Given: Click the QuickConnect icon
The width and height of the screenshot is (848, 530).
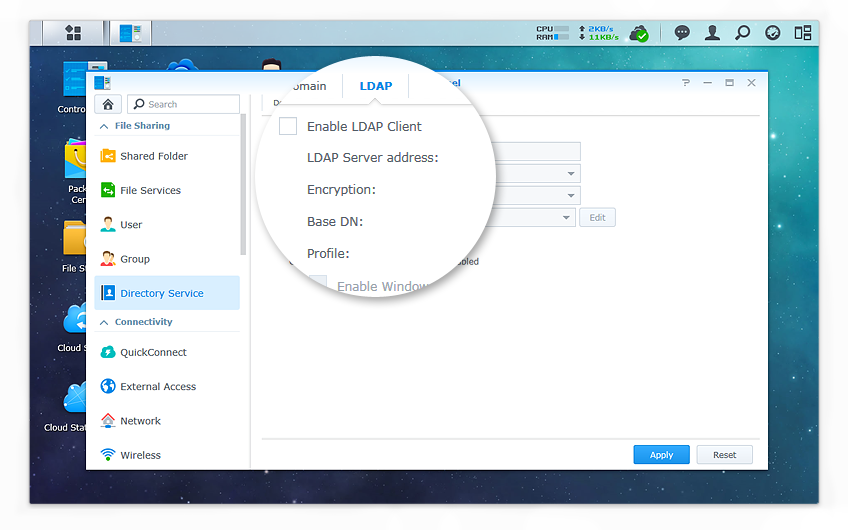Looking at the screenshot, I should 108,352.
